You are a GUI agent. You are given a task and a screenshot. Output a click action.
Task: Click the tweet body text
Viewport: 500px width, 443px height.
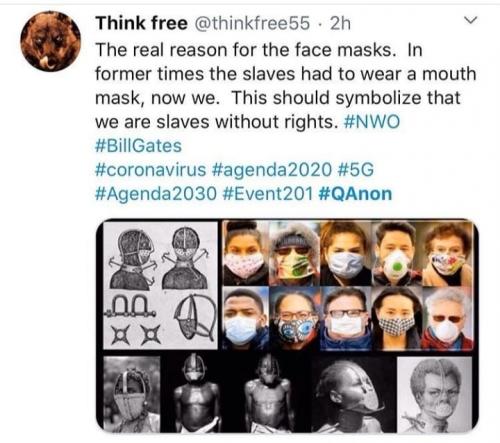click(285, 86)
